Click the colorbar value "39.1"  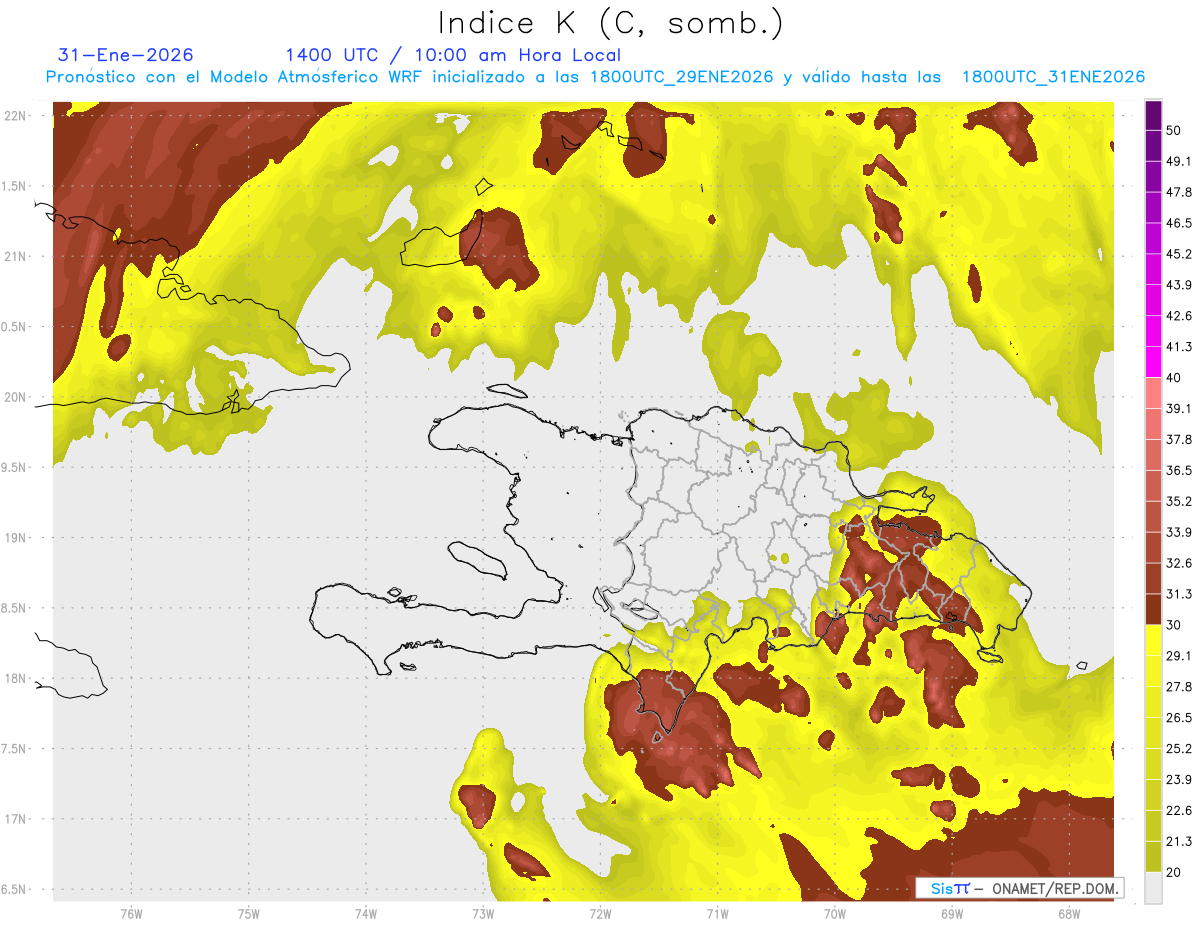click(x=1179, y=409)
